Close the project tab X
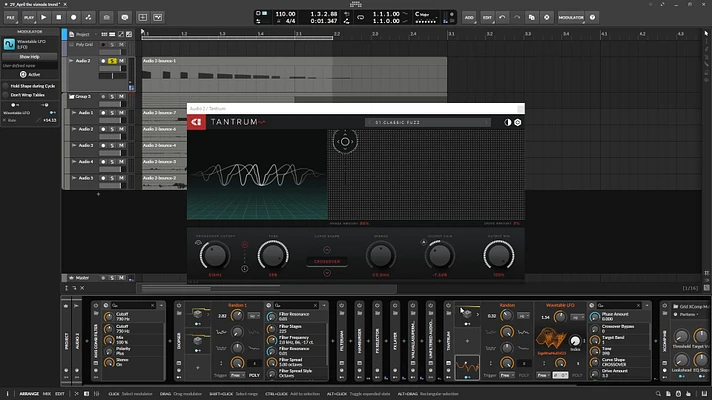Screen dimensions: 712x400 coord(65,4)
